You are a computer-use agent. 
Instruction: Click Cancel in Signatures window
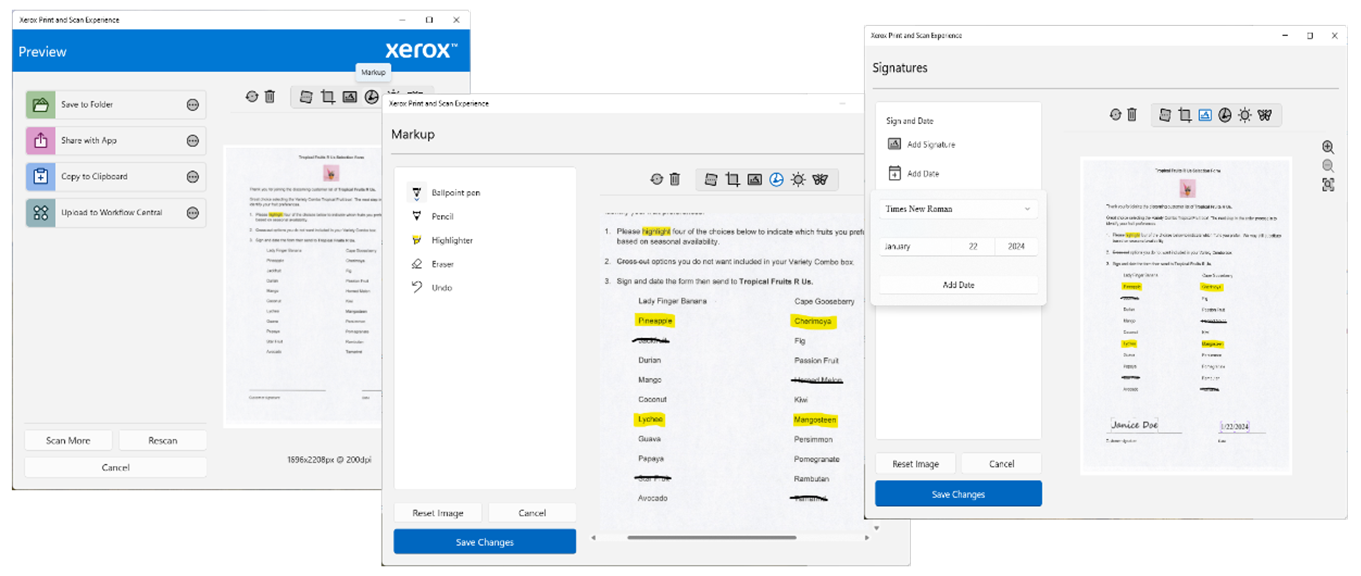pyautogui.click(x=1002, y=464)
